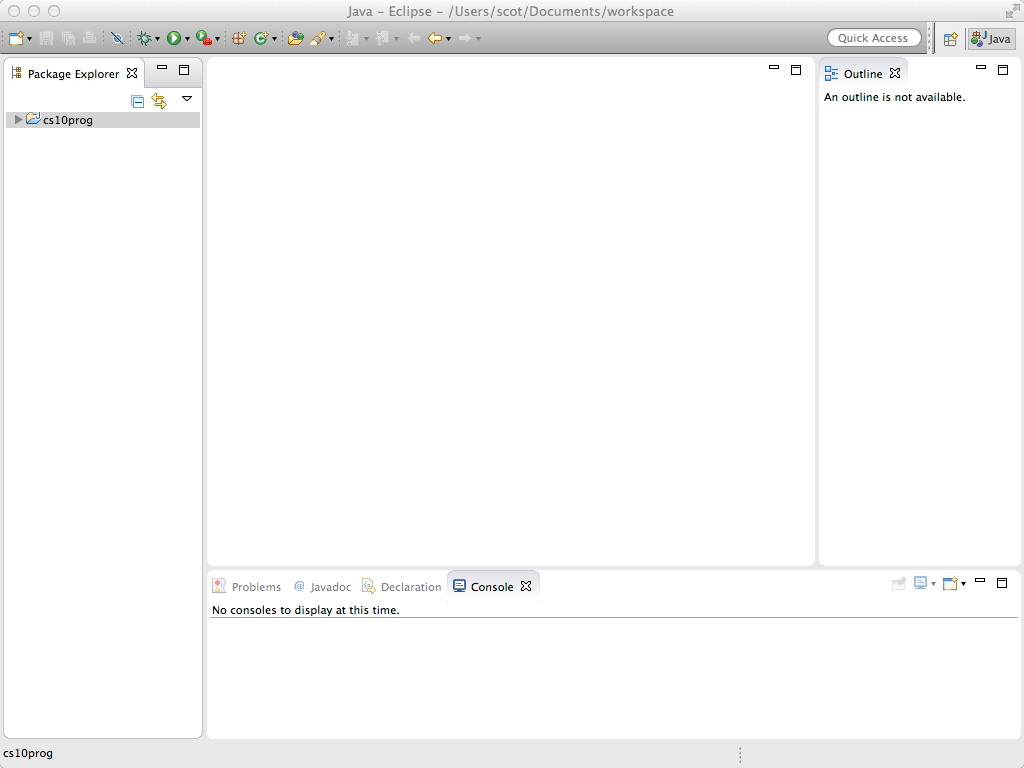Image resolution: width=1024 pixels, height=768 pixels.
Task: Minimize the Package Explorer panel
Action: [x=162, y=68]
